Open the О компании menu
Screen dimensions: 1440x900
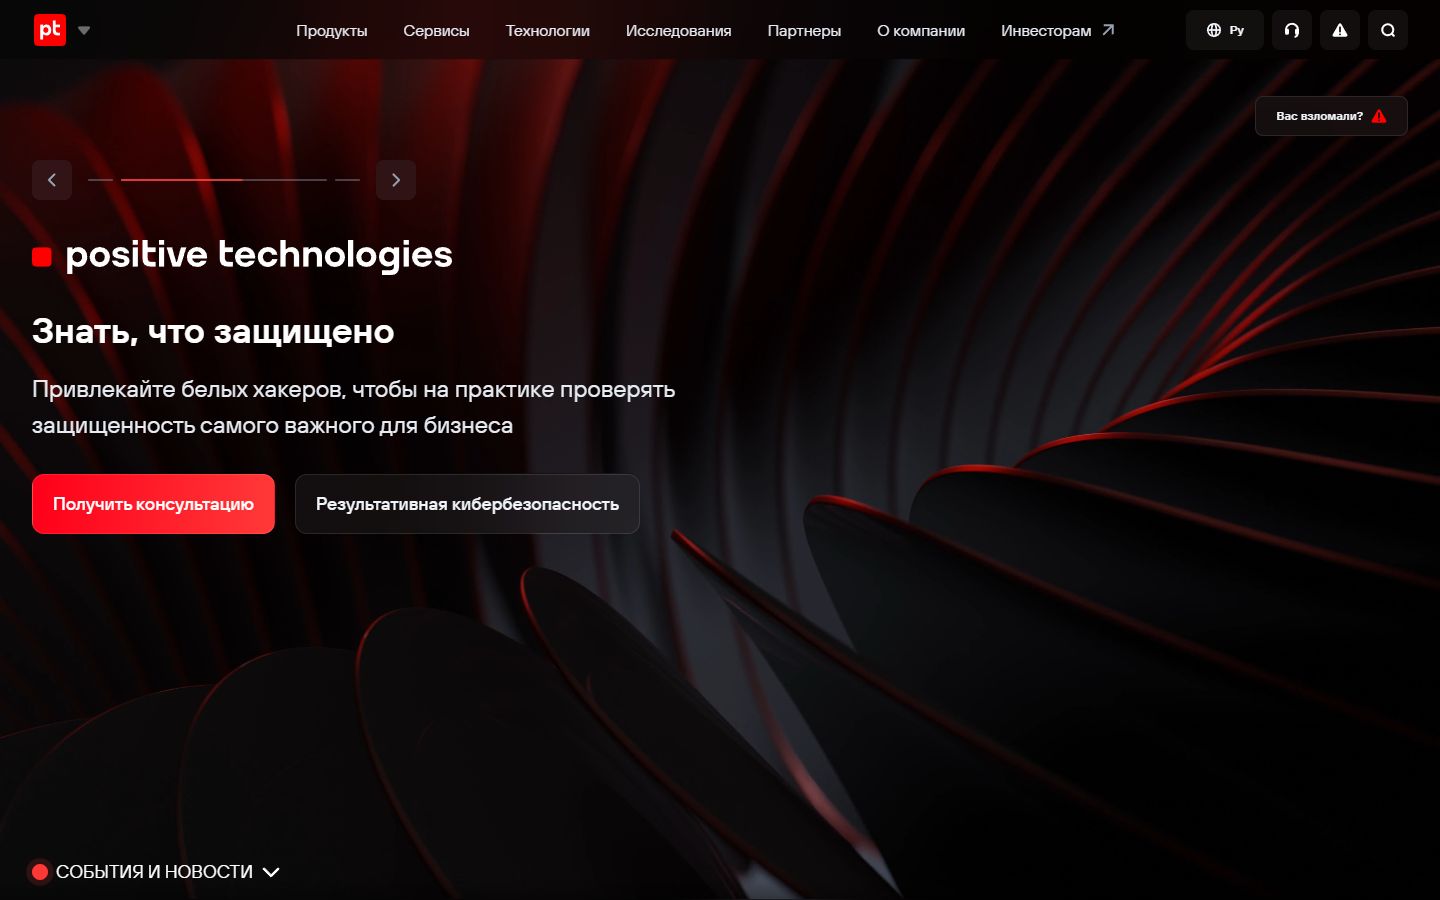click(x=921, y=30)
